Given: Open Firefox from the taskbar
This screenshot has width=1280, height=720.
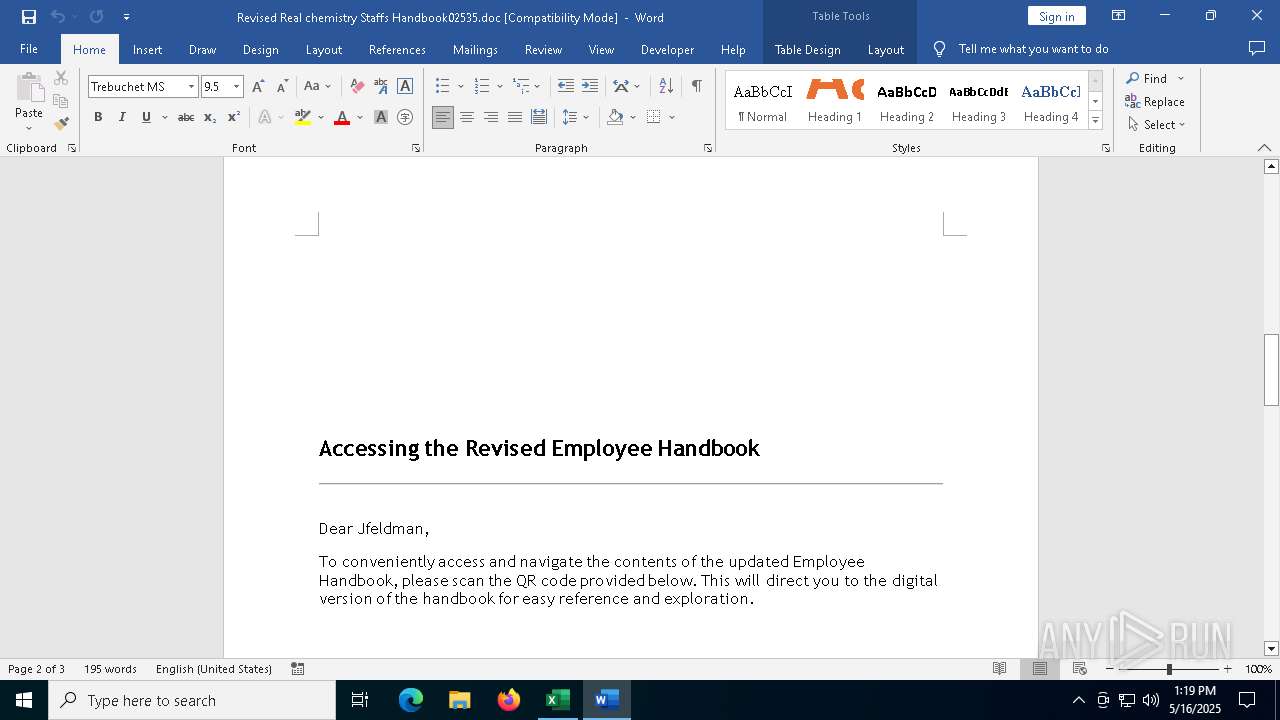Looking at the screenshot, I should pos(508,700).
